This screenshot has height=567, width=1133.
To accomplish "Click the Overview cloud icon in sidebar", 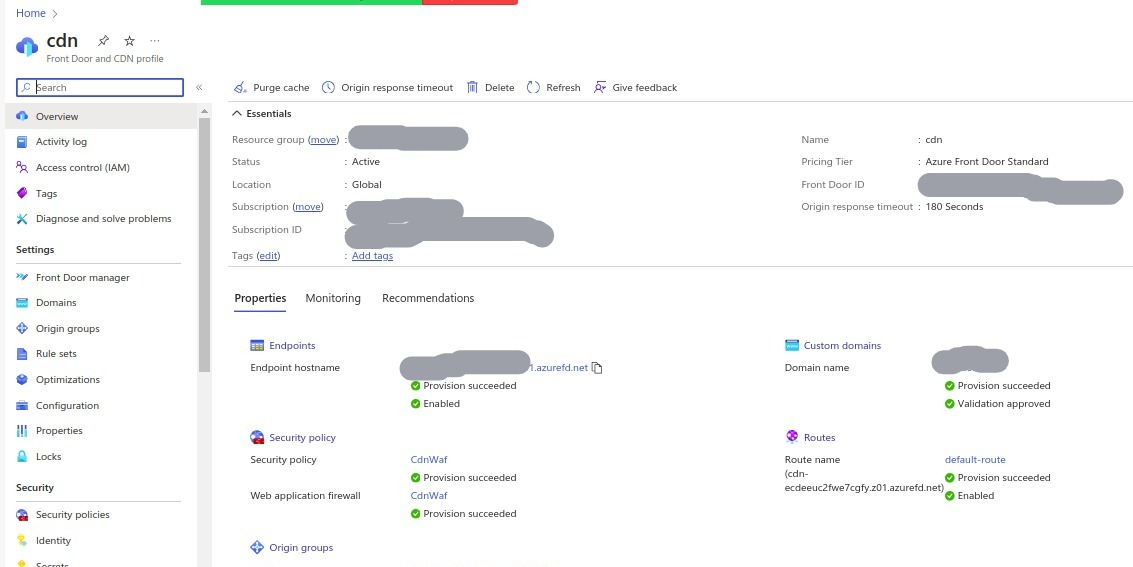I will (x=22, y=116).
